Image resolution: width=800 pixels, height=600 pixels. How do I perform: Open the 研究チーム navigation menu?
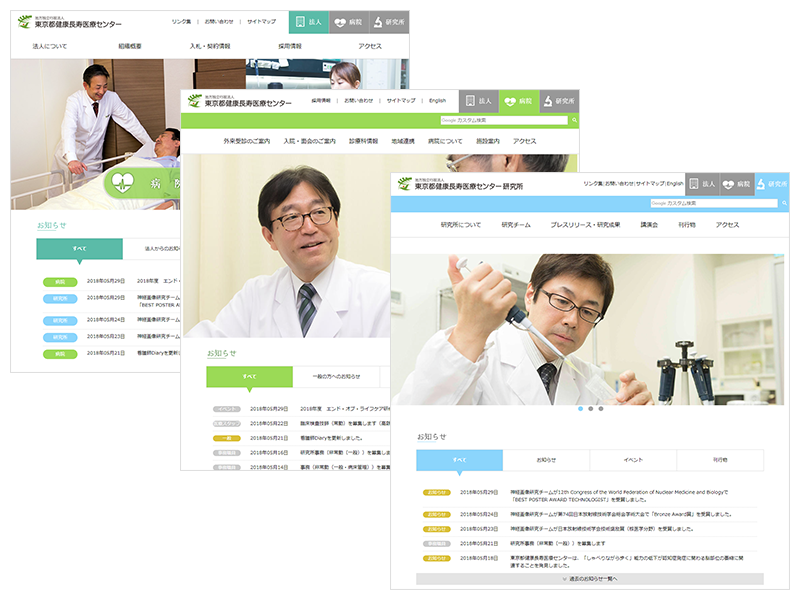(516, 225)
